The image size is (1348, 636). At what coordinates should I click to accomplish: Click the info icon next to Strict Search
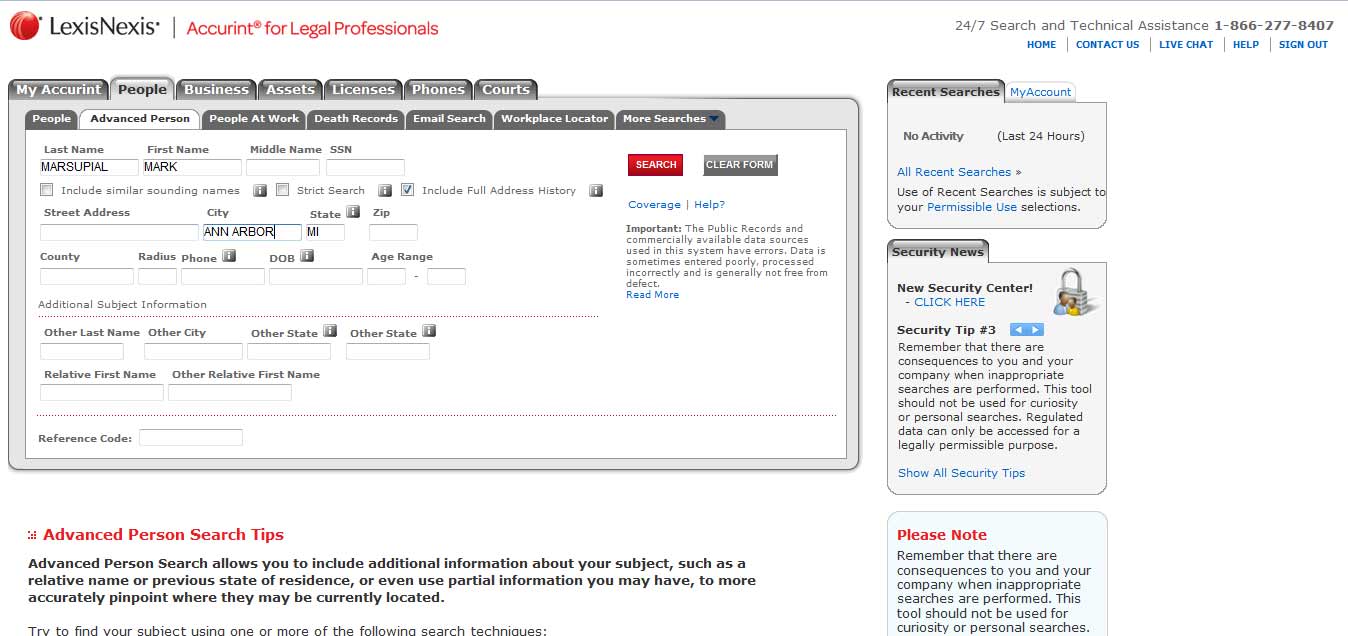(x=385, y=190)
